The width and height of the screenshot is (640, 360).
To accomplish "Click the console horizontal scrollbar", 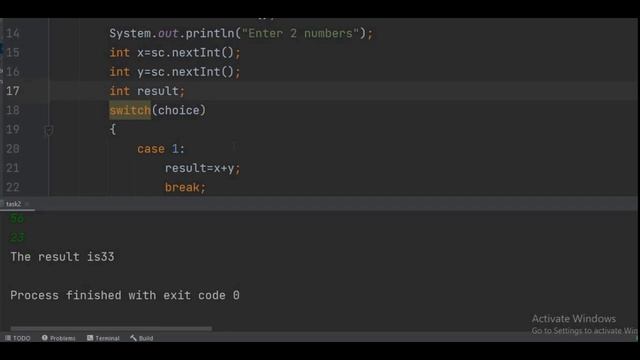I will 111,328.
